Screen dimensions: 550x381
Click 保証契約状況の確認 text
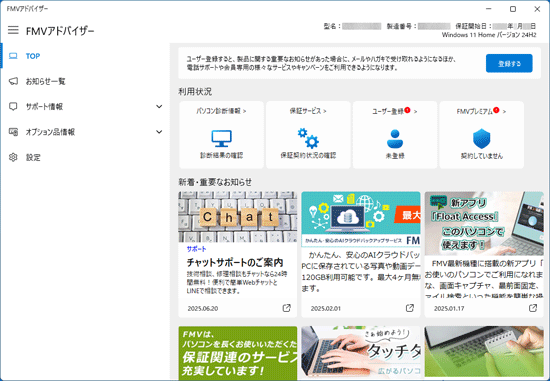pyautogui.click(x=308, y=155)
